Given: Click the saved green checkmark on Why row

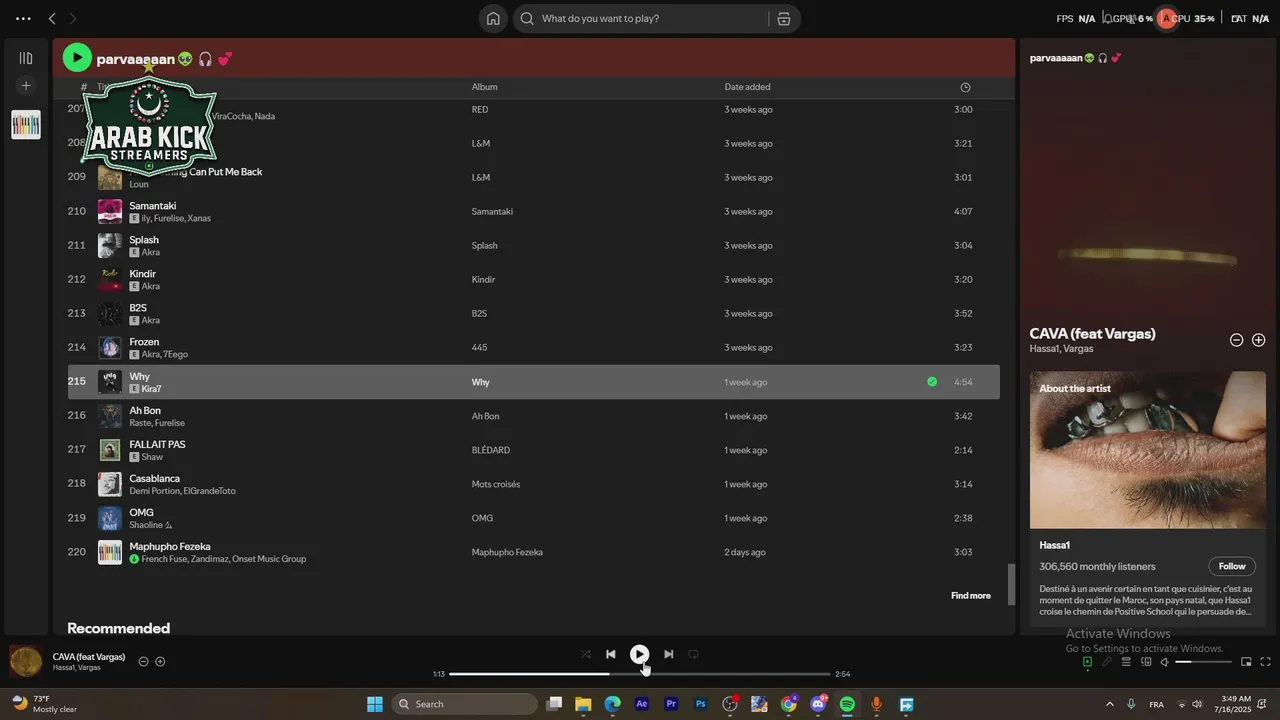Looking at the screenshot, I should [x=932, y=382].
